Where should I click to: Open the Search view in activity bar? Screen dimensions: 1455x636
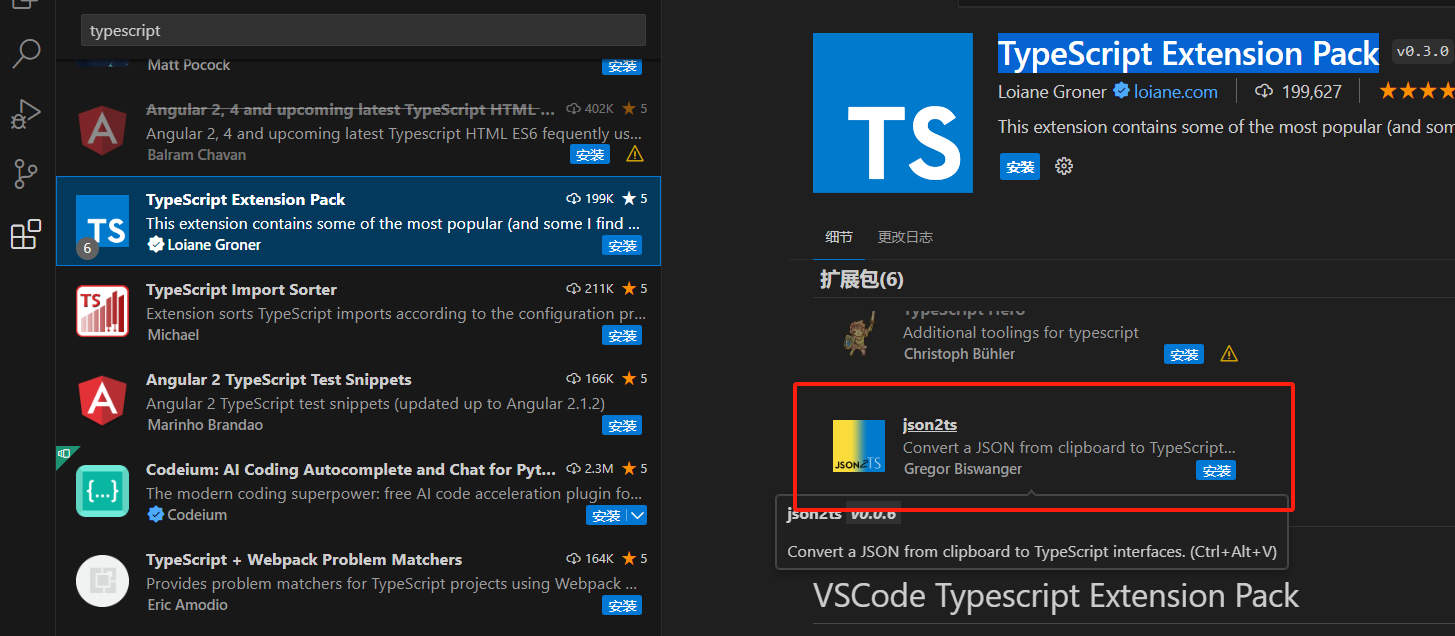[x=26, y=53]
